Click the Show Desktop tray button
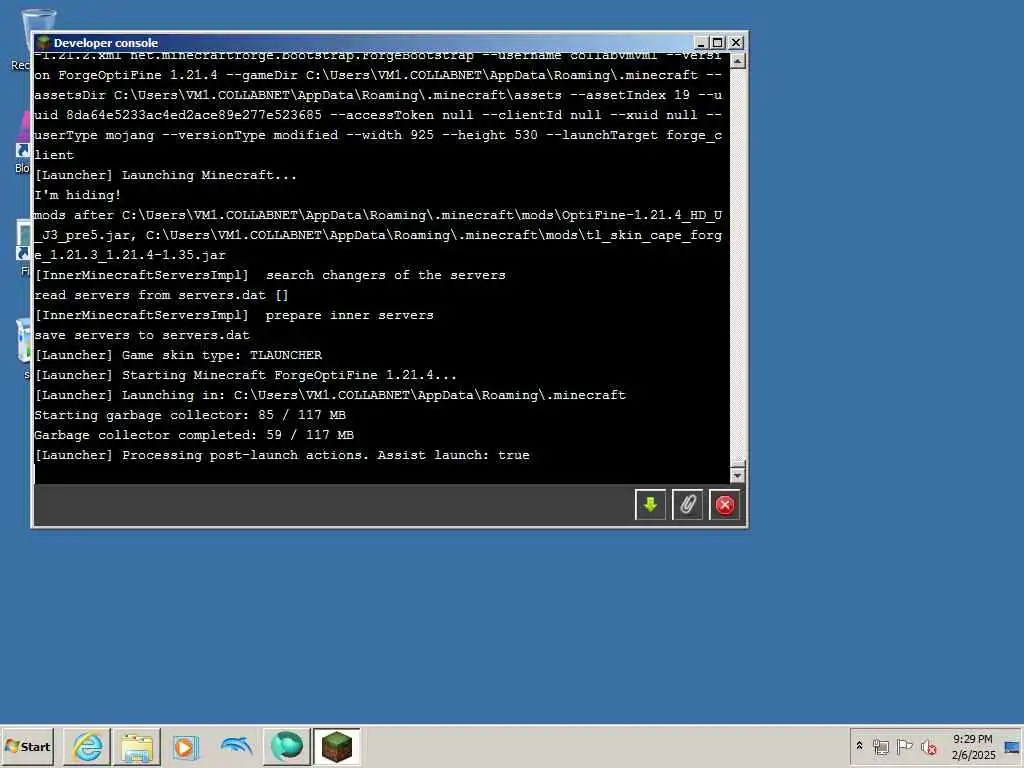This screenshot has height=768, width=1024. pos(1013,746)
